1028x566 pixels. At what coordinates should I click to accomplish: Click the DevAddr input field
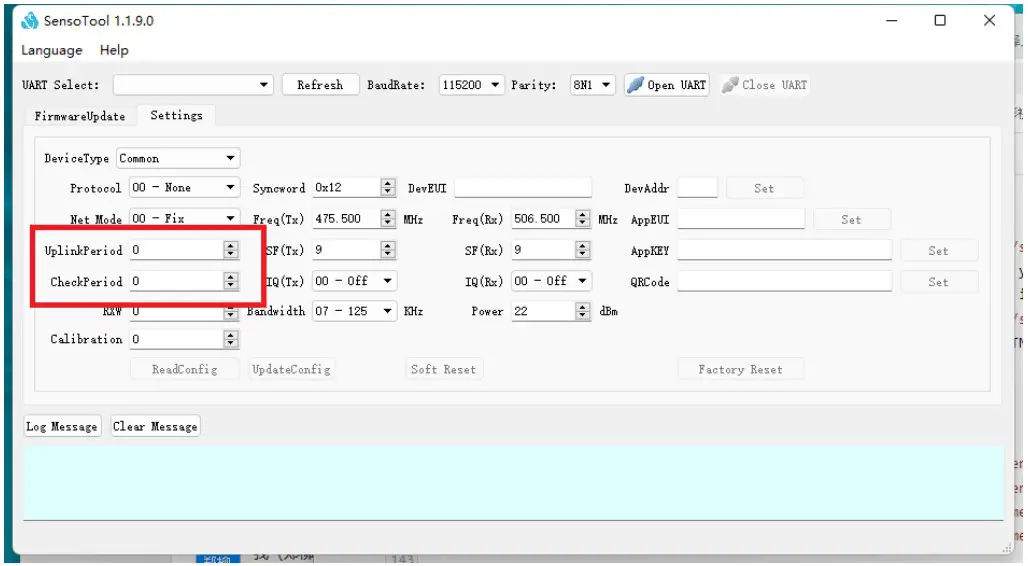pyautogui.click(x=698, y=188)
